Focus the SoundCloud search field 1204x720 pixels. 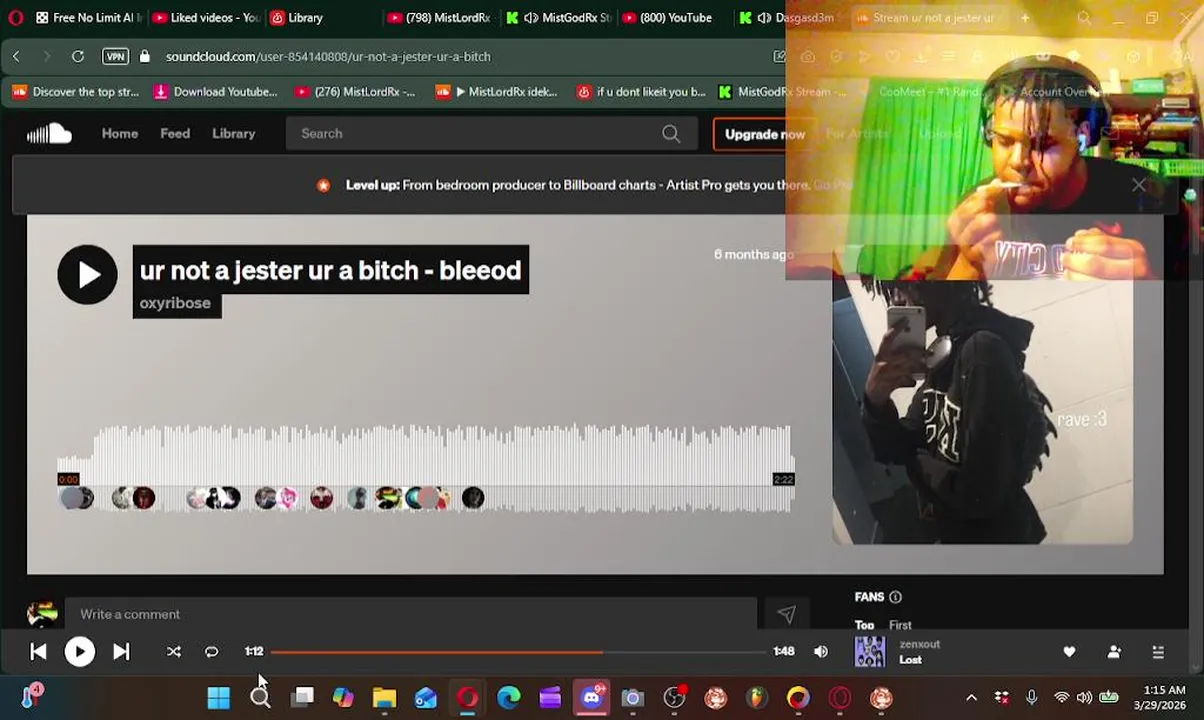[490, 133]
